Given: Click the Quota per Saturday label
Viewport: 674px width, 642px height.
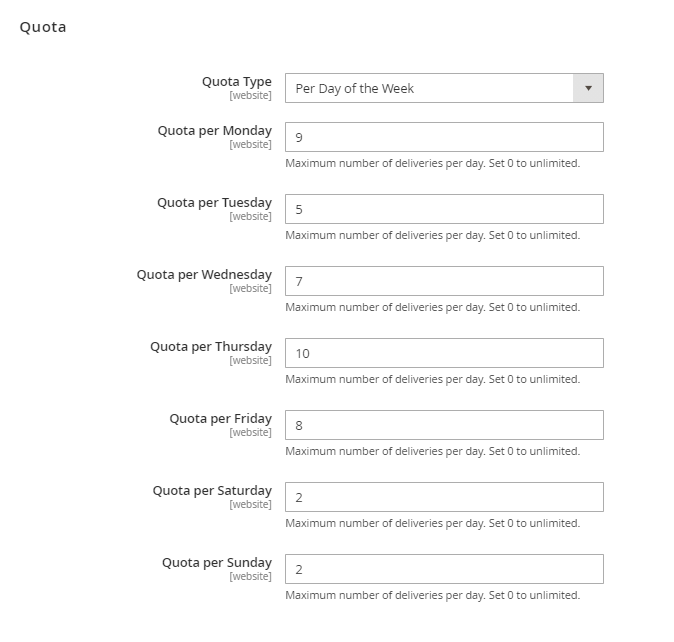Looking at the screenshot, I should (212, 491).
